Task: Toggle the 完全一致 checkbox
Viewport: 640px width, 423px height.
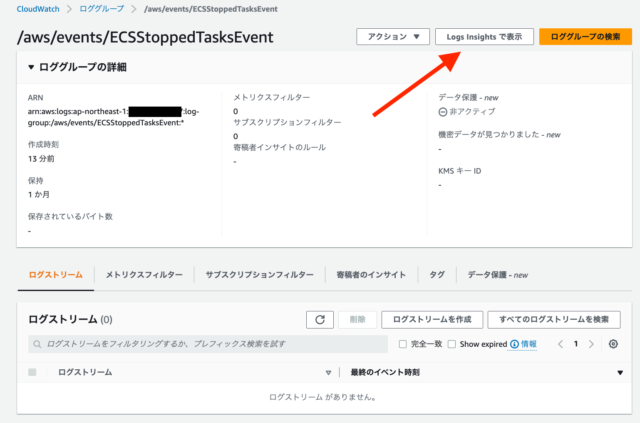Action: click(x=403, y=344)
